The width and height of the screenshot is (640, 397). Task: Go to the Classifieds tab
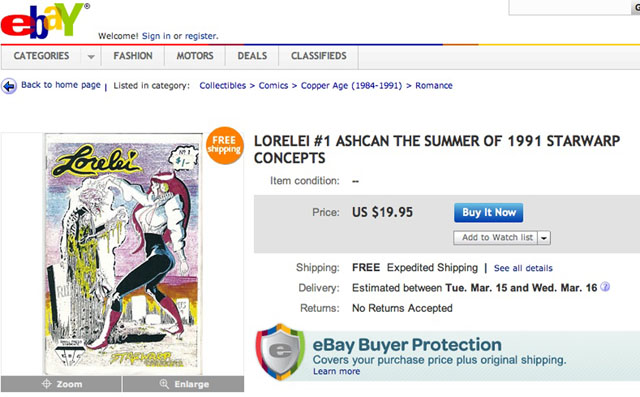point(319,56)
